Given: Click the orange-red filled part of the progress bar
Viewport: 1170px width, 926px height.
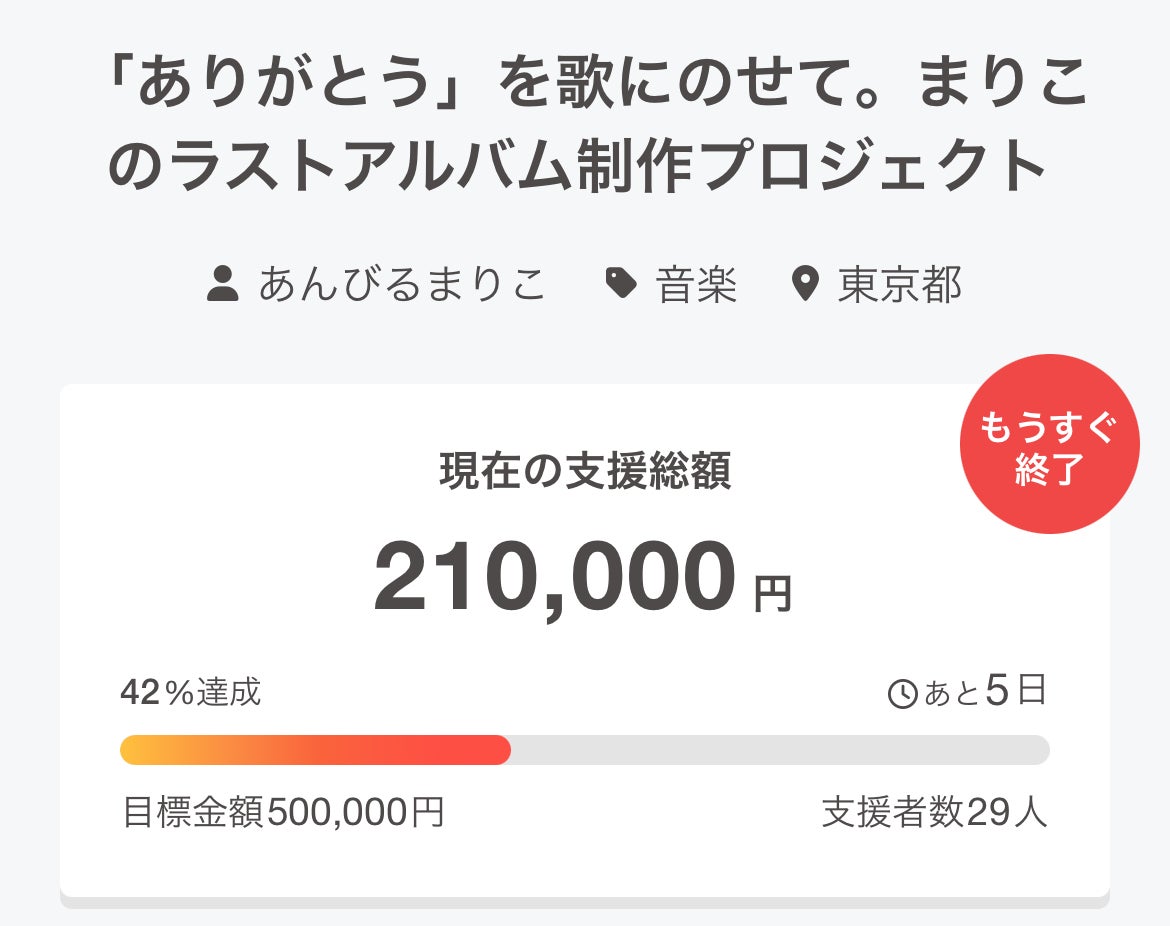Looking at the screenshot, I should [315, 750].
